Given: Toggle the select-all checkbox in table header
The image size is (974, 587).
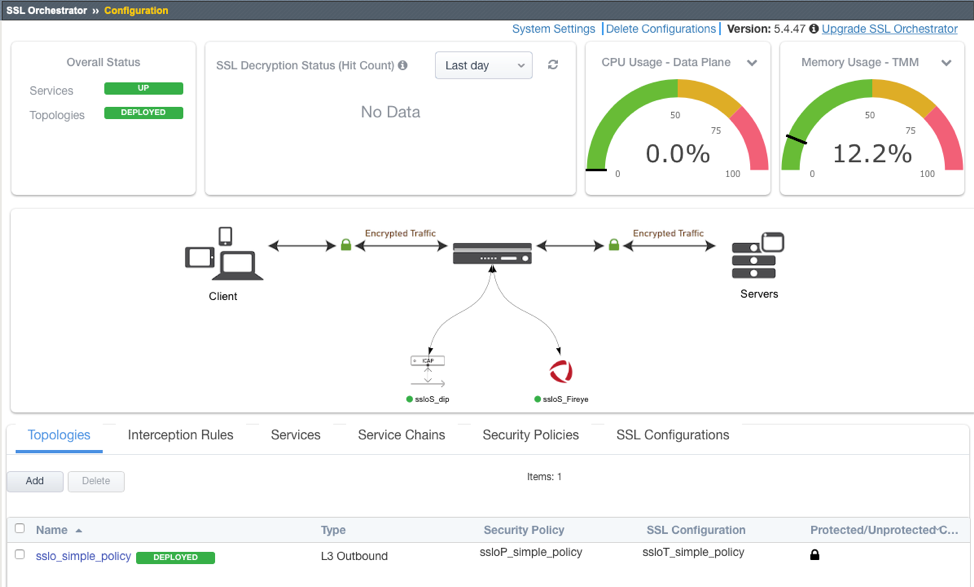Looking at the screenshot, I should pos(20,528).
